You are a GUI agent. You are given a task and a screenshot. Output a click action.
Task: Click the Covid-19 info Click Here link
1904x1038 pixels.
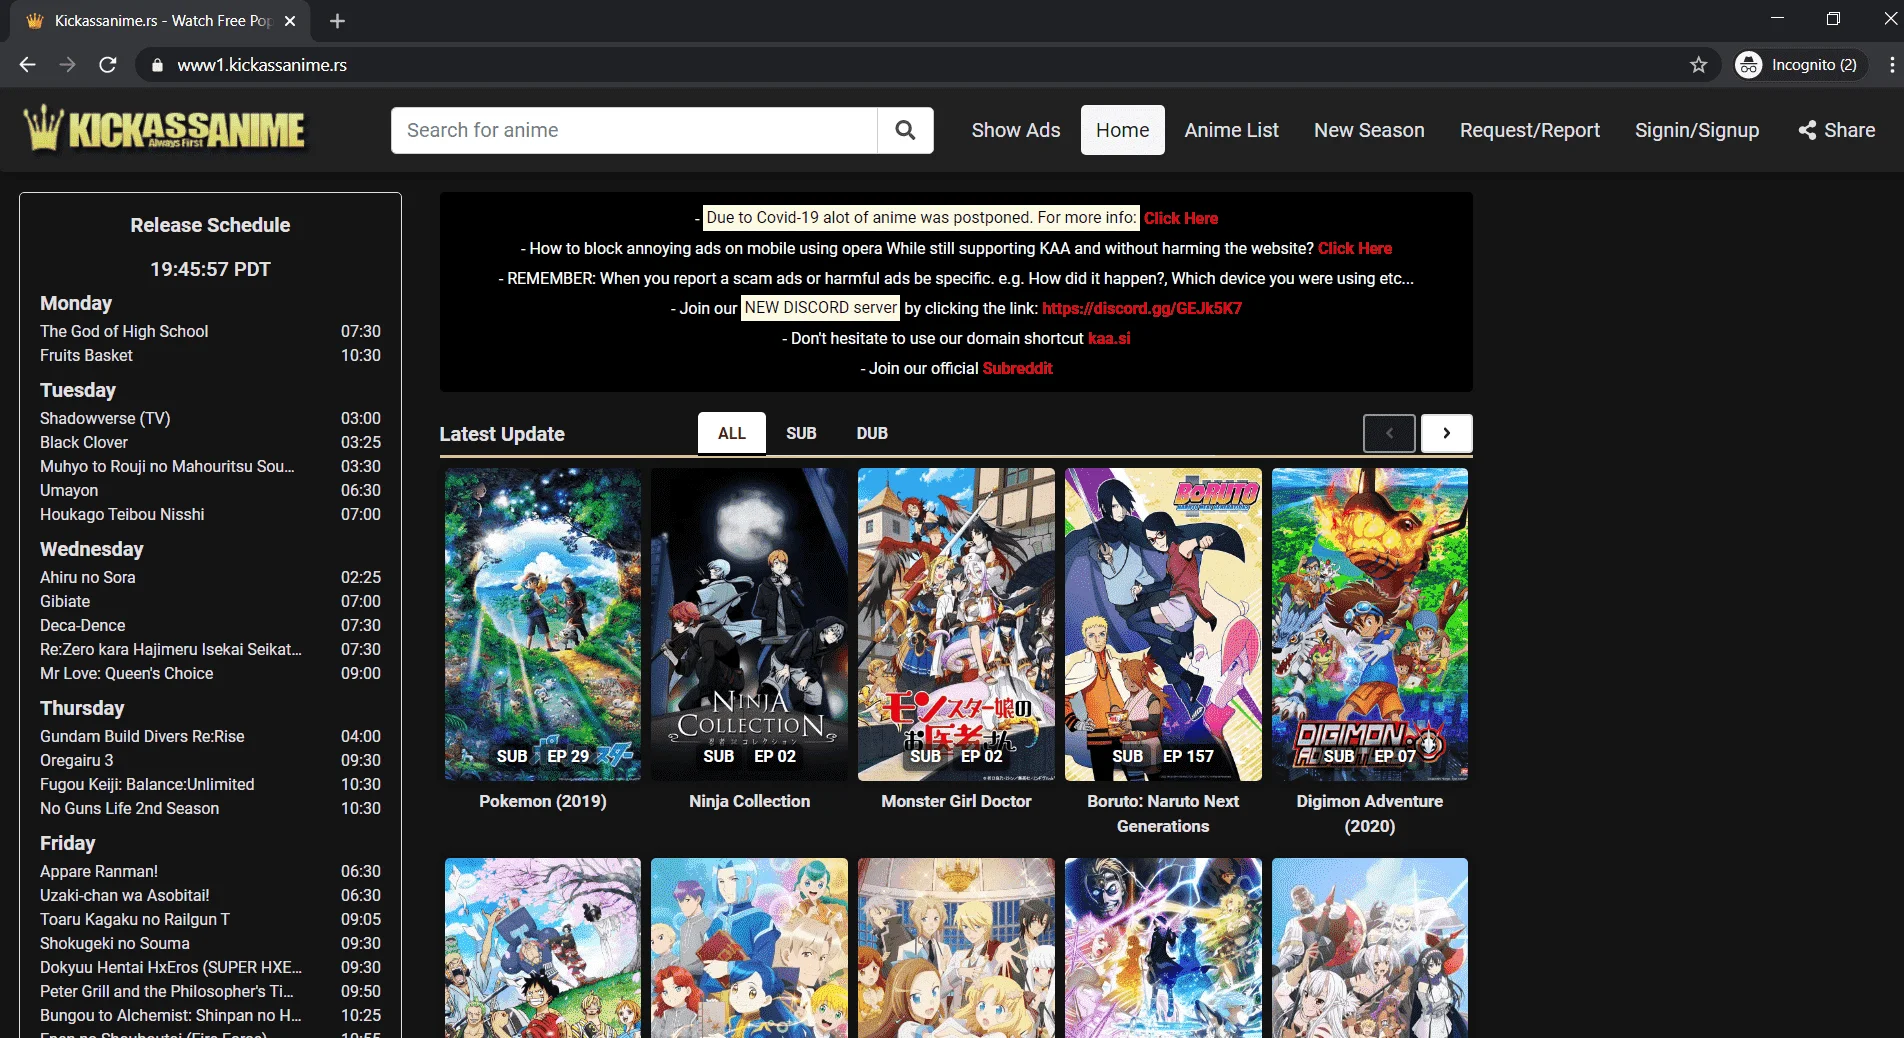pyautogui.click(x=1181, y=218)
